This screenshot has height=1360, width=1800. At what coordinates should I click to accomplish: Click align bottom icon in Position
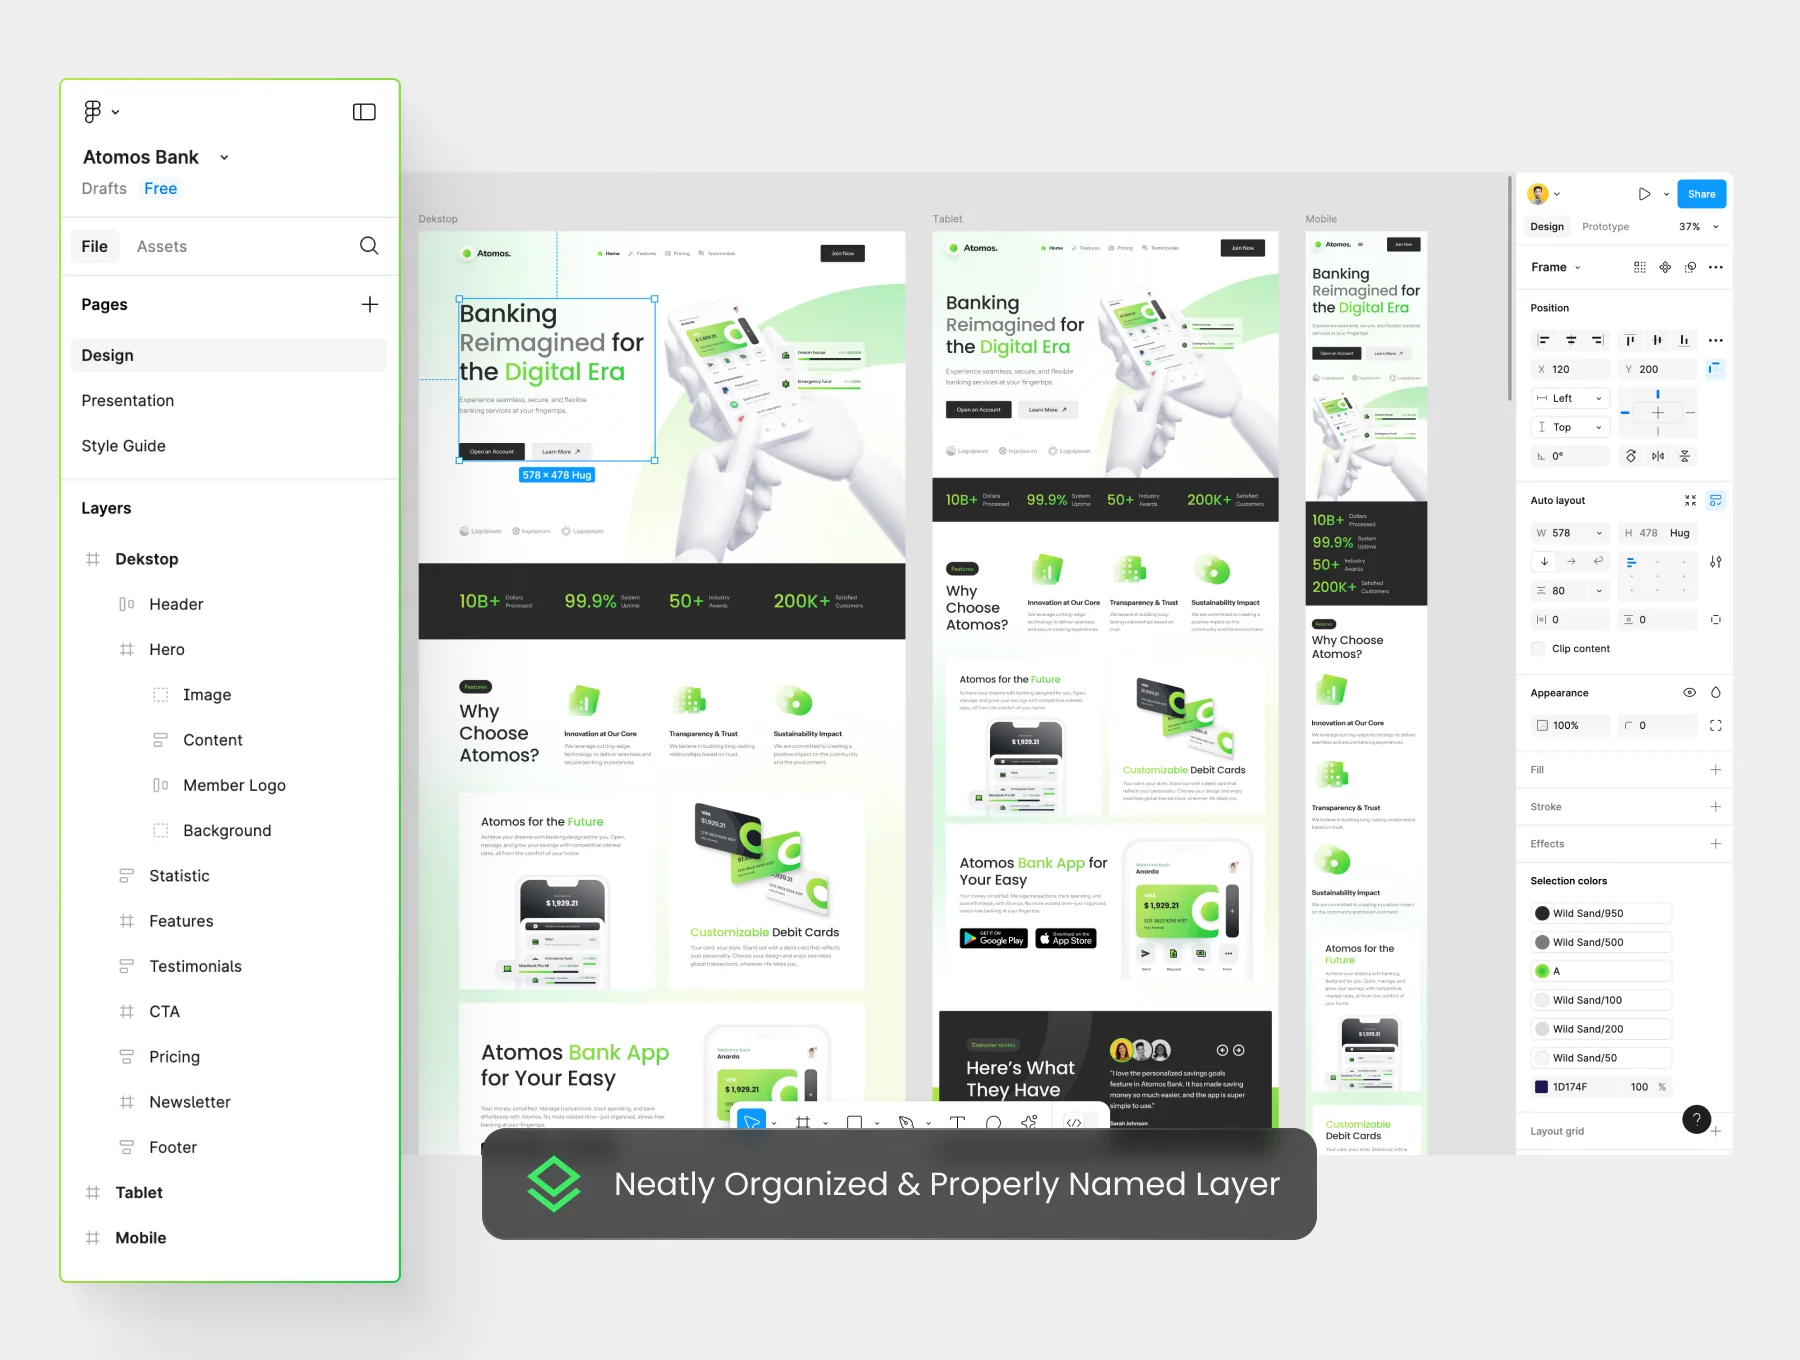click(x=1684, y=340)
